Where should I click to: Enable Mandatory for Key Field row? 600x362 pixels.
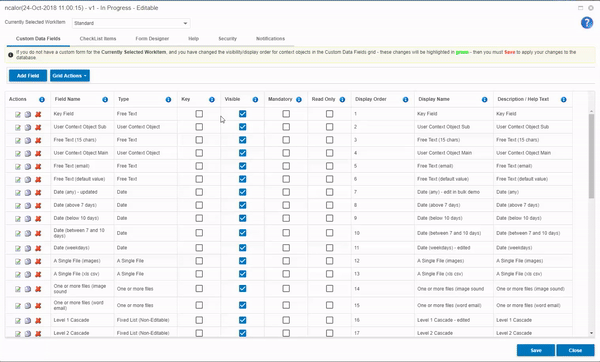tap(286, 114)
